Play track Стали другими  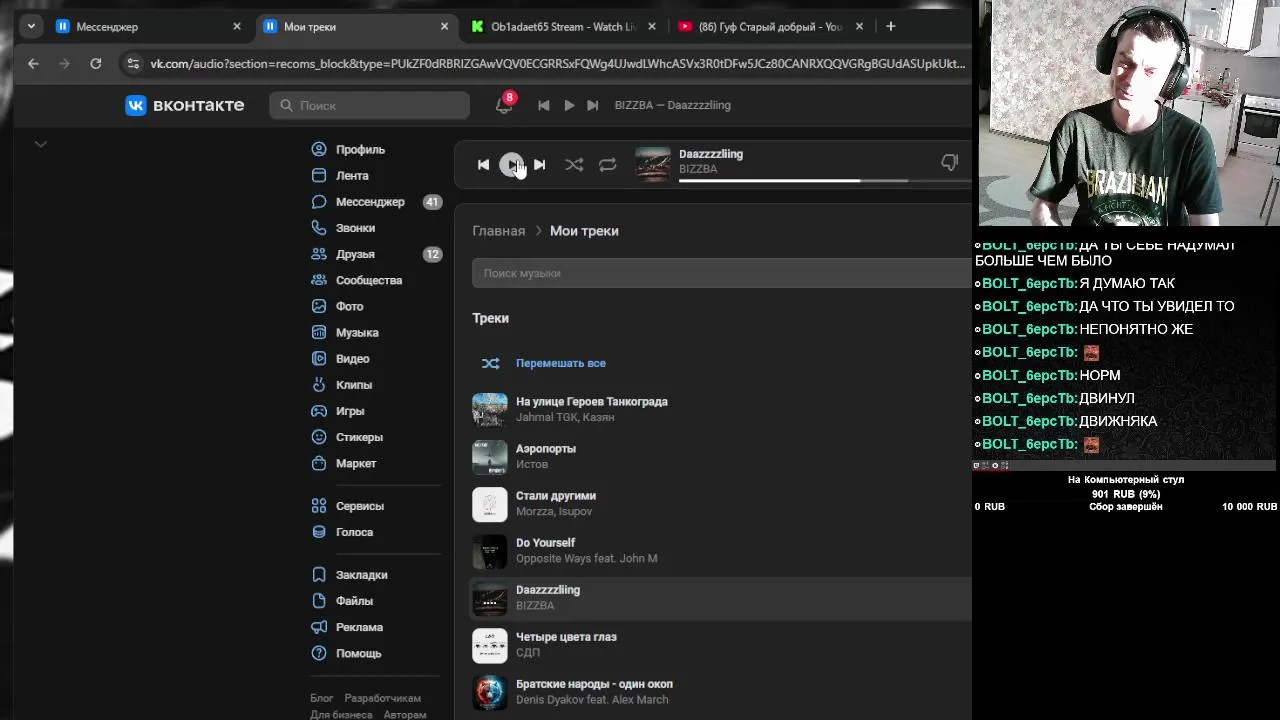[722, 503]
